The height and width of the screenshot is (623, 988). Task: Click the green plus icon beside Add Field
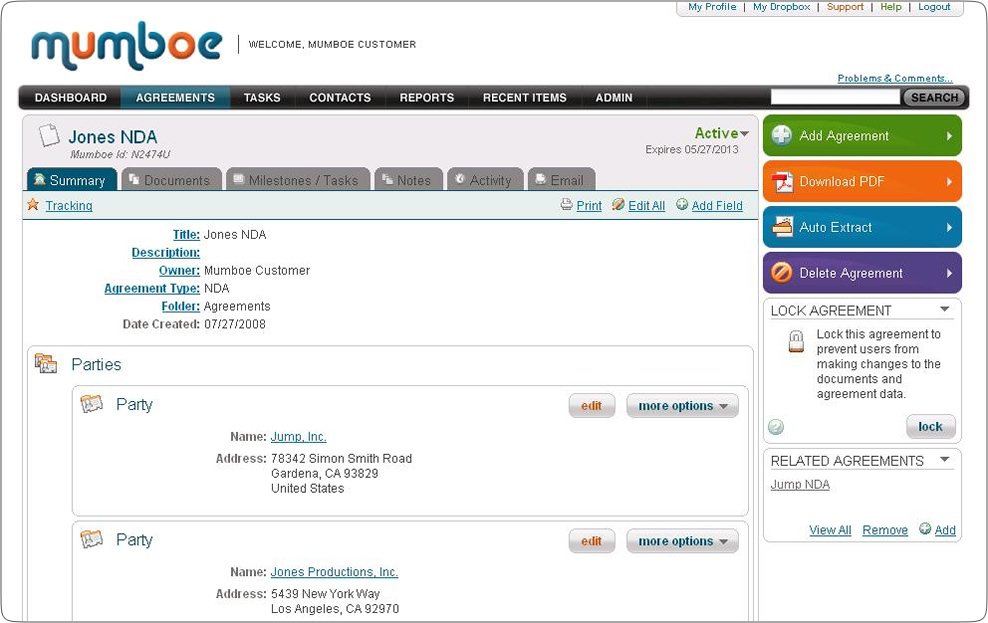click(682, 204)
